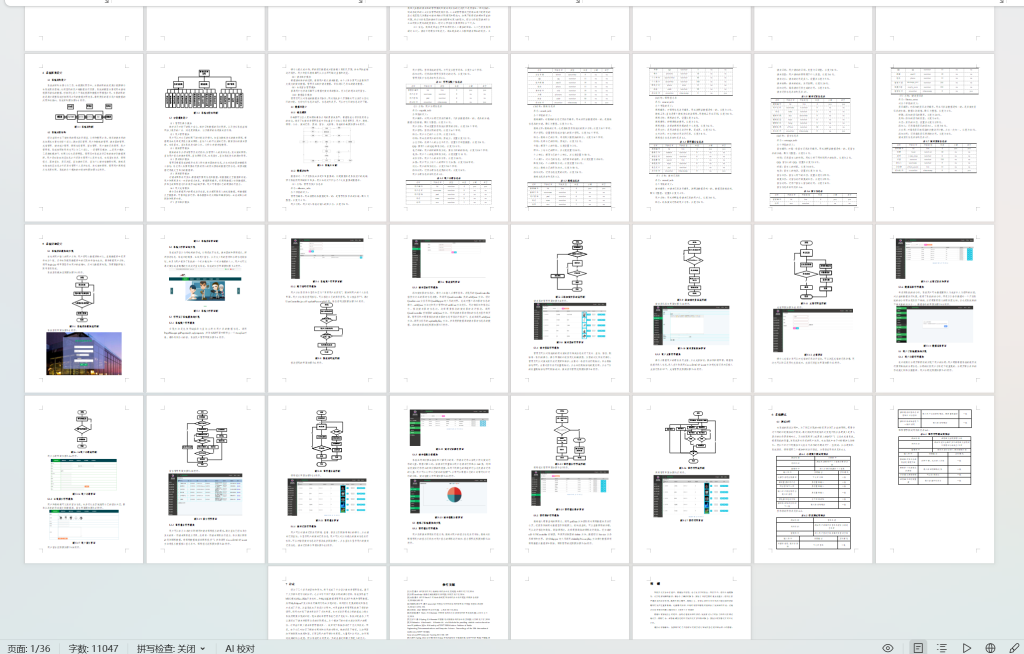
Task: Click the 字数: 11047 word count
Action: [x=93, y=648]
